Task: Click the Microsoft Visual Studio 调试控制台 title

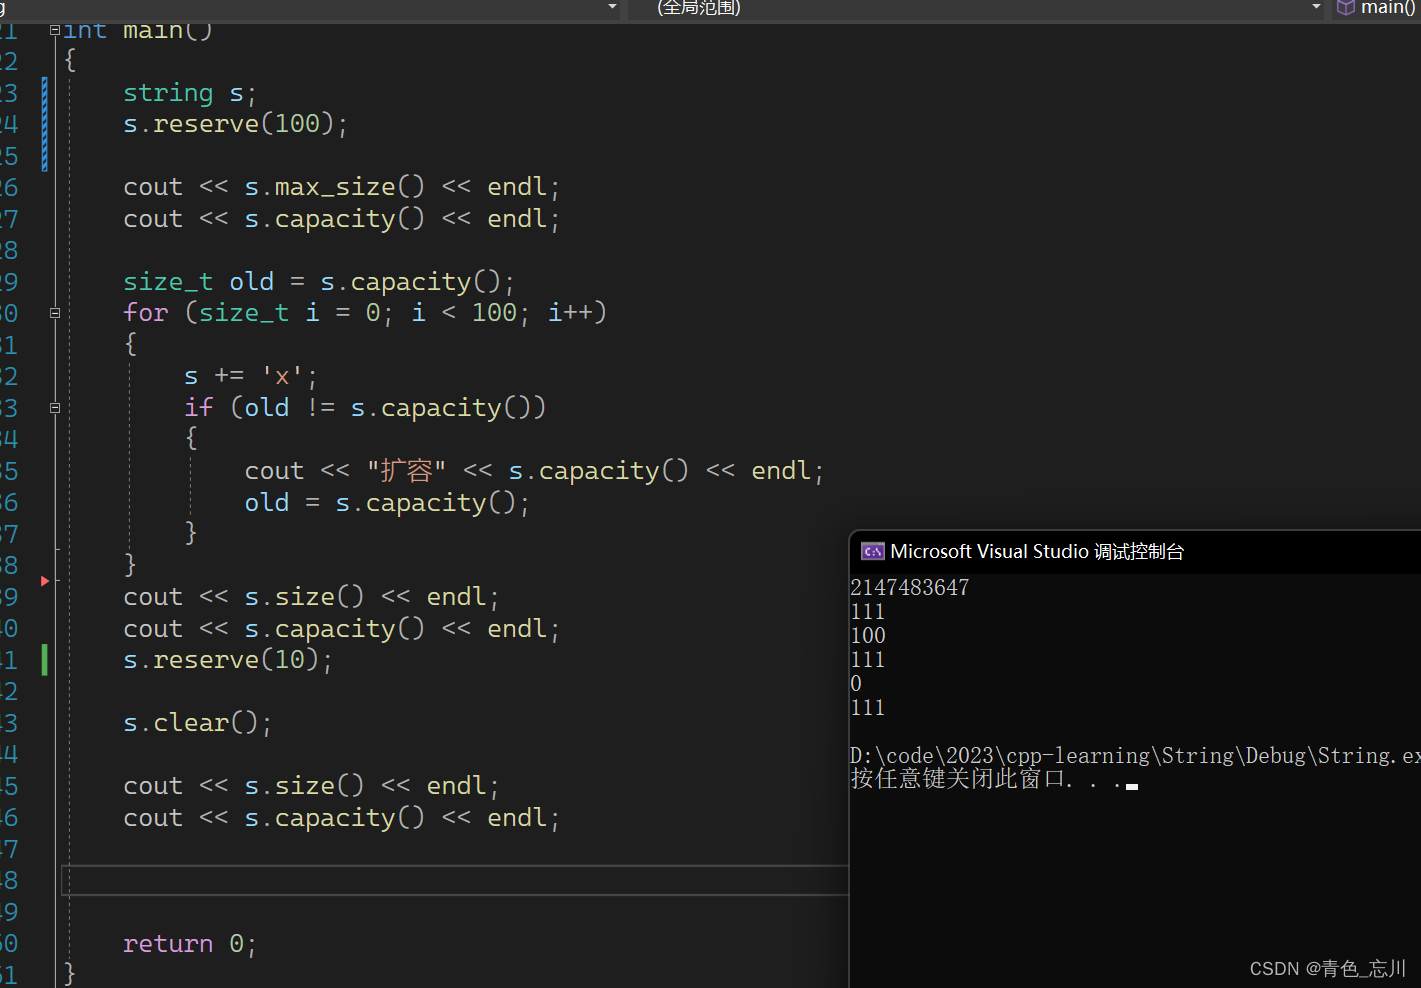Action: [x=1037, y=552]
